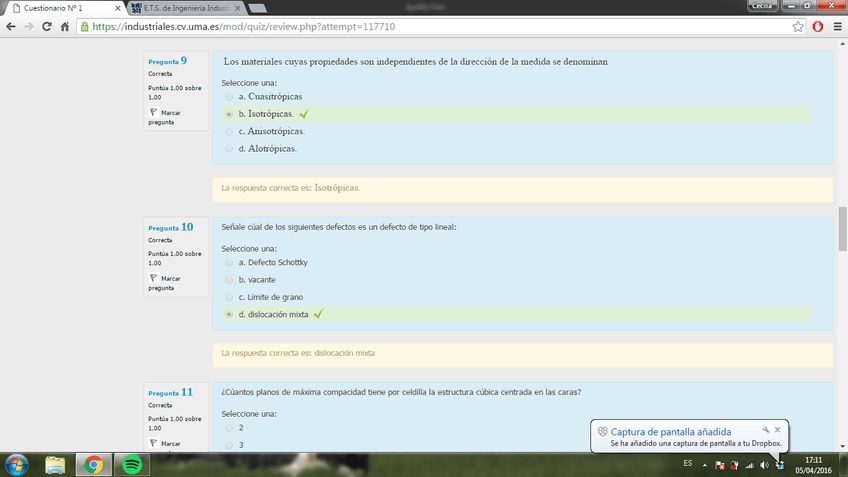Click the Pregunta 9 heading
848x477 pixels.
tap(168, 61)
